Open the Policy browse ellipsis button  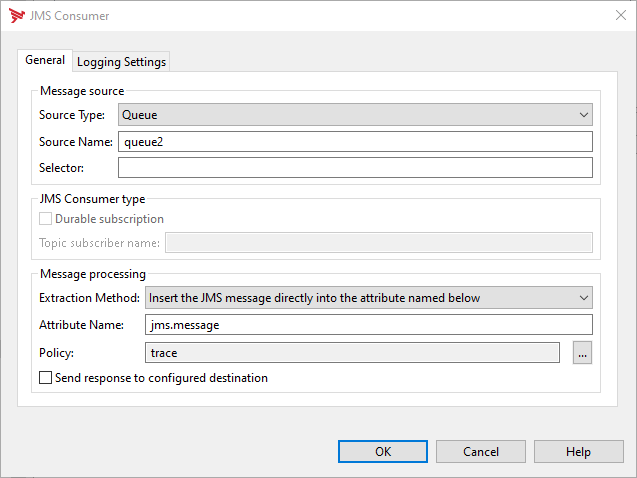pos(582,352)
